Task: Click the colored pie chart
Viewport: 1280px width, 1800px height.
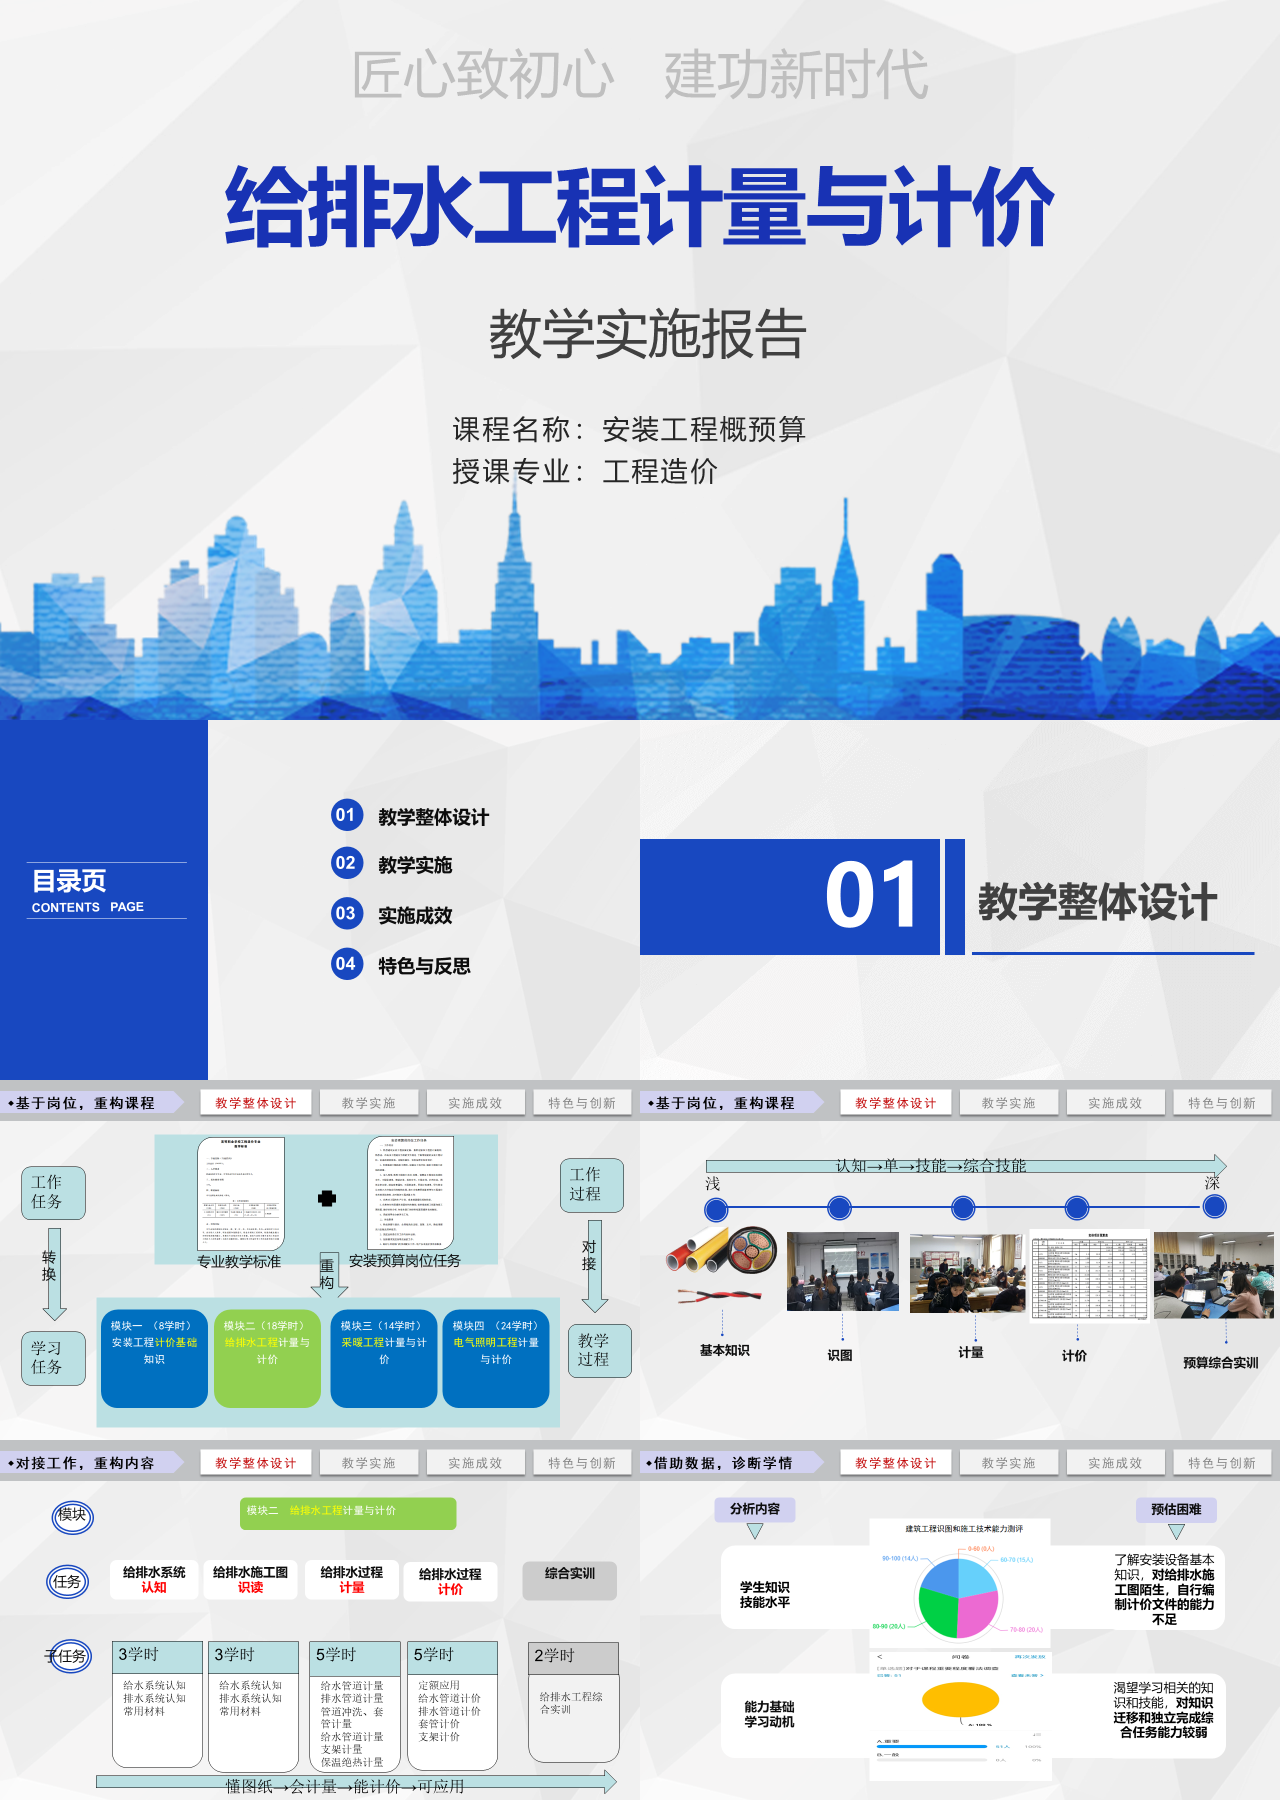Action: pos(958,1597)
